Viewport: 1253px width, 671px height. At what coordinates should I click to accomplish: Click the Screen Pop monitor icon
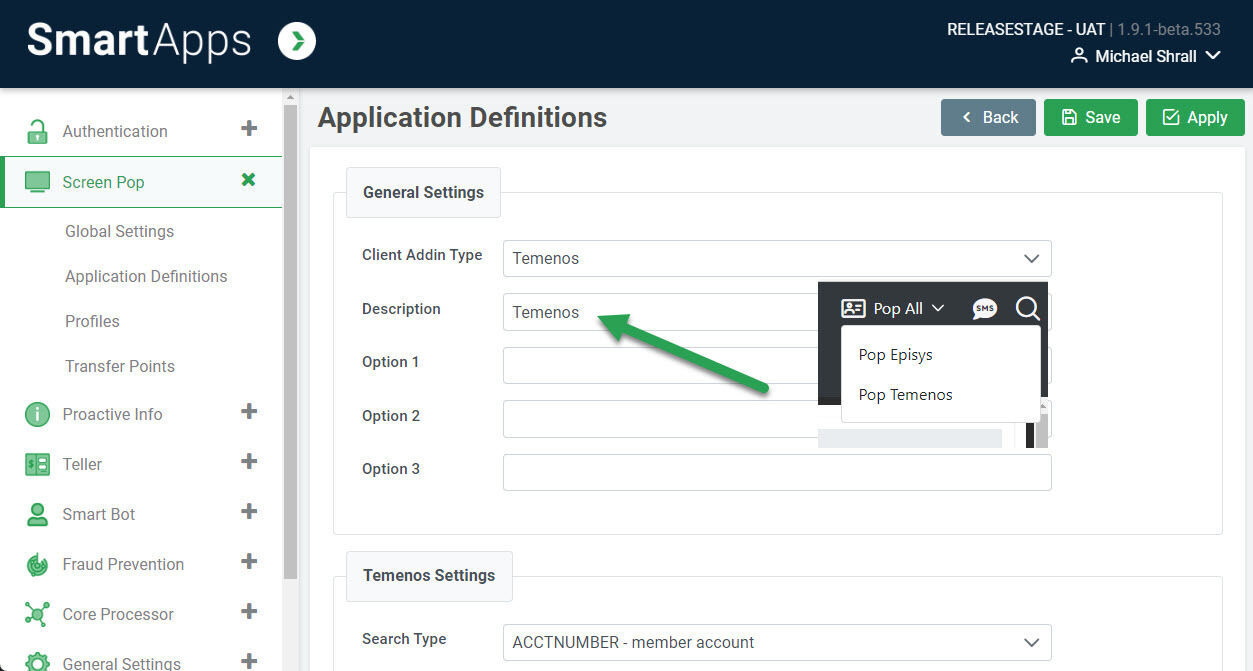click(x=37, y=182)
